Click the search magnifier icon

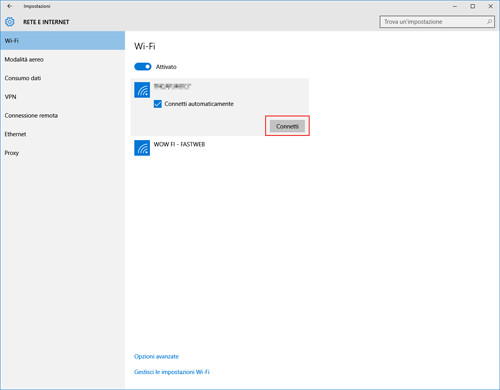(x=489, y=22)
